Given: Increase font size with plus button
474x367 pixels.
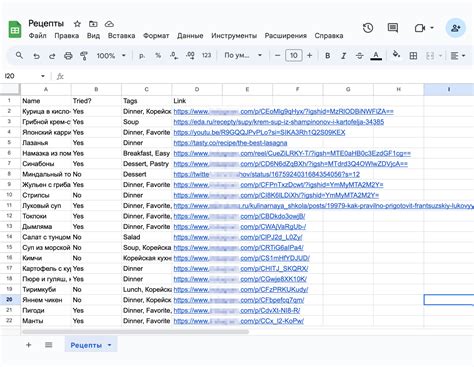Looking at the screenshot, I should pyautogui.click(x=309, y=56).
